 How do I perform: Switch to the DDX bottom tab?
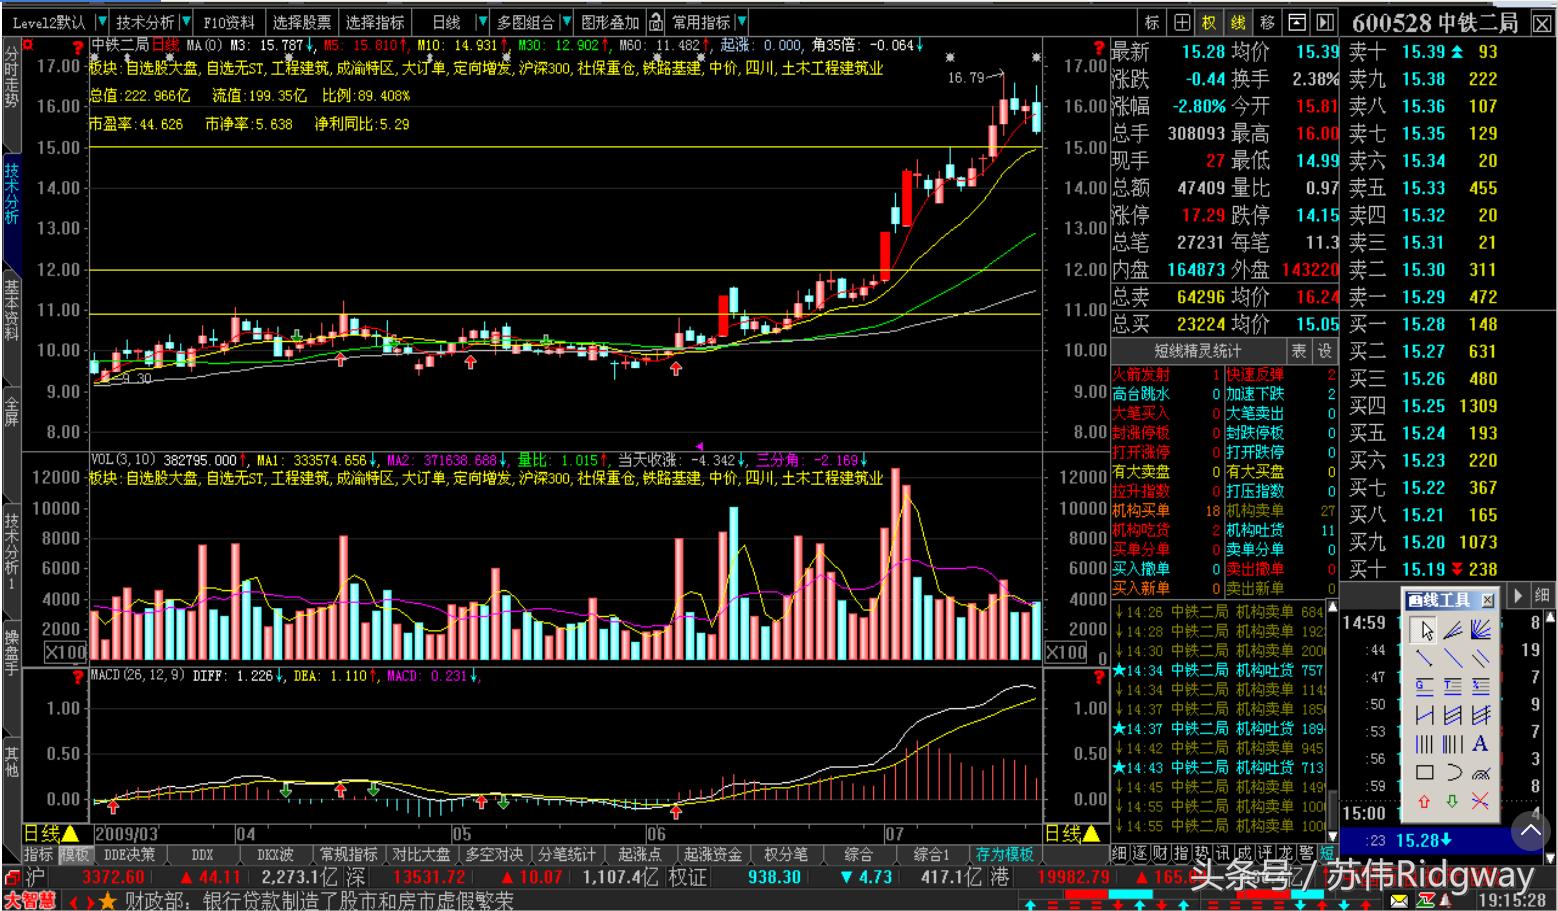(x=202, y=855)
